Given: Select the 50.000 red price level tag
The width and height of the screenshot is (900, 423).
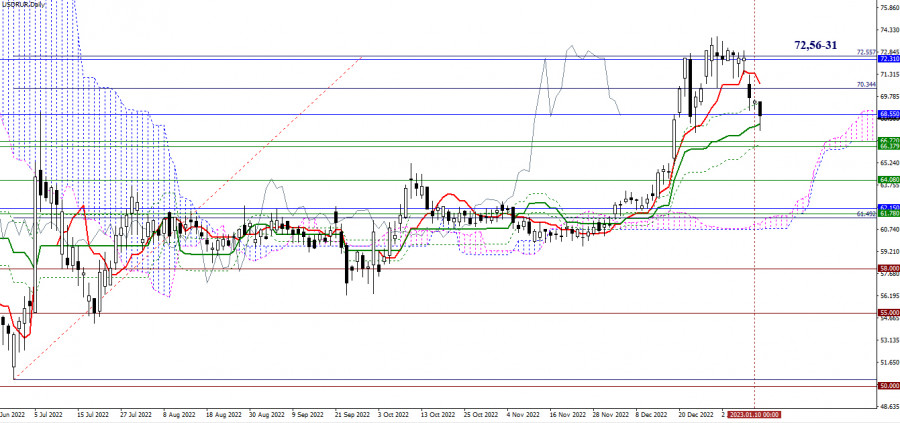Looking at the screenshot, I should 888,386.
